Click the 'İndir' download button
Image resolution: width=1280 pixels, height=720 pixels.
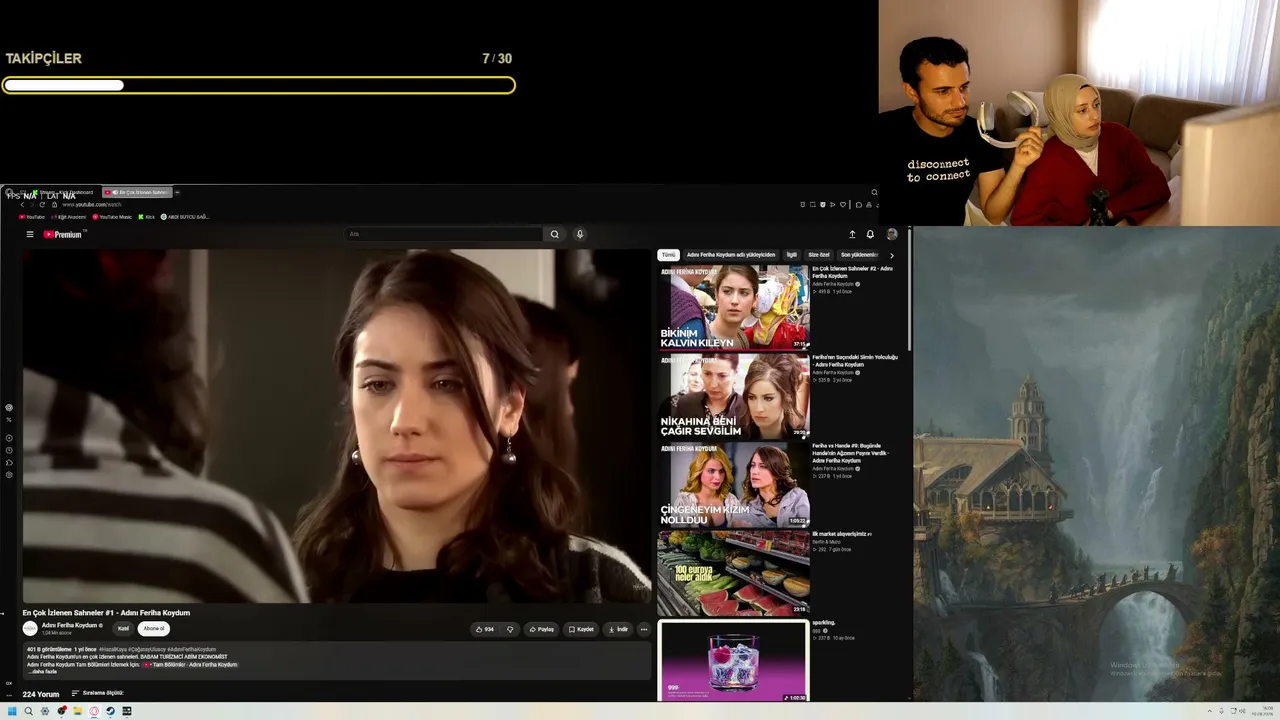pos(618,629)
